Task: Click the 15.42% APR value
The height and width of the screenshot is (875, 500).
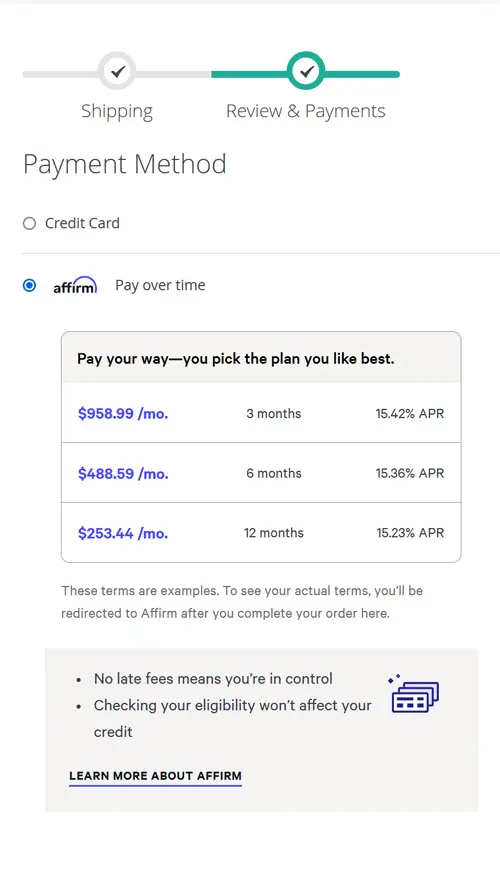Action: (x=410, y=414)
